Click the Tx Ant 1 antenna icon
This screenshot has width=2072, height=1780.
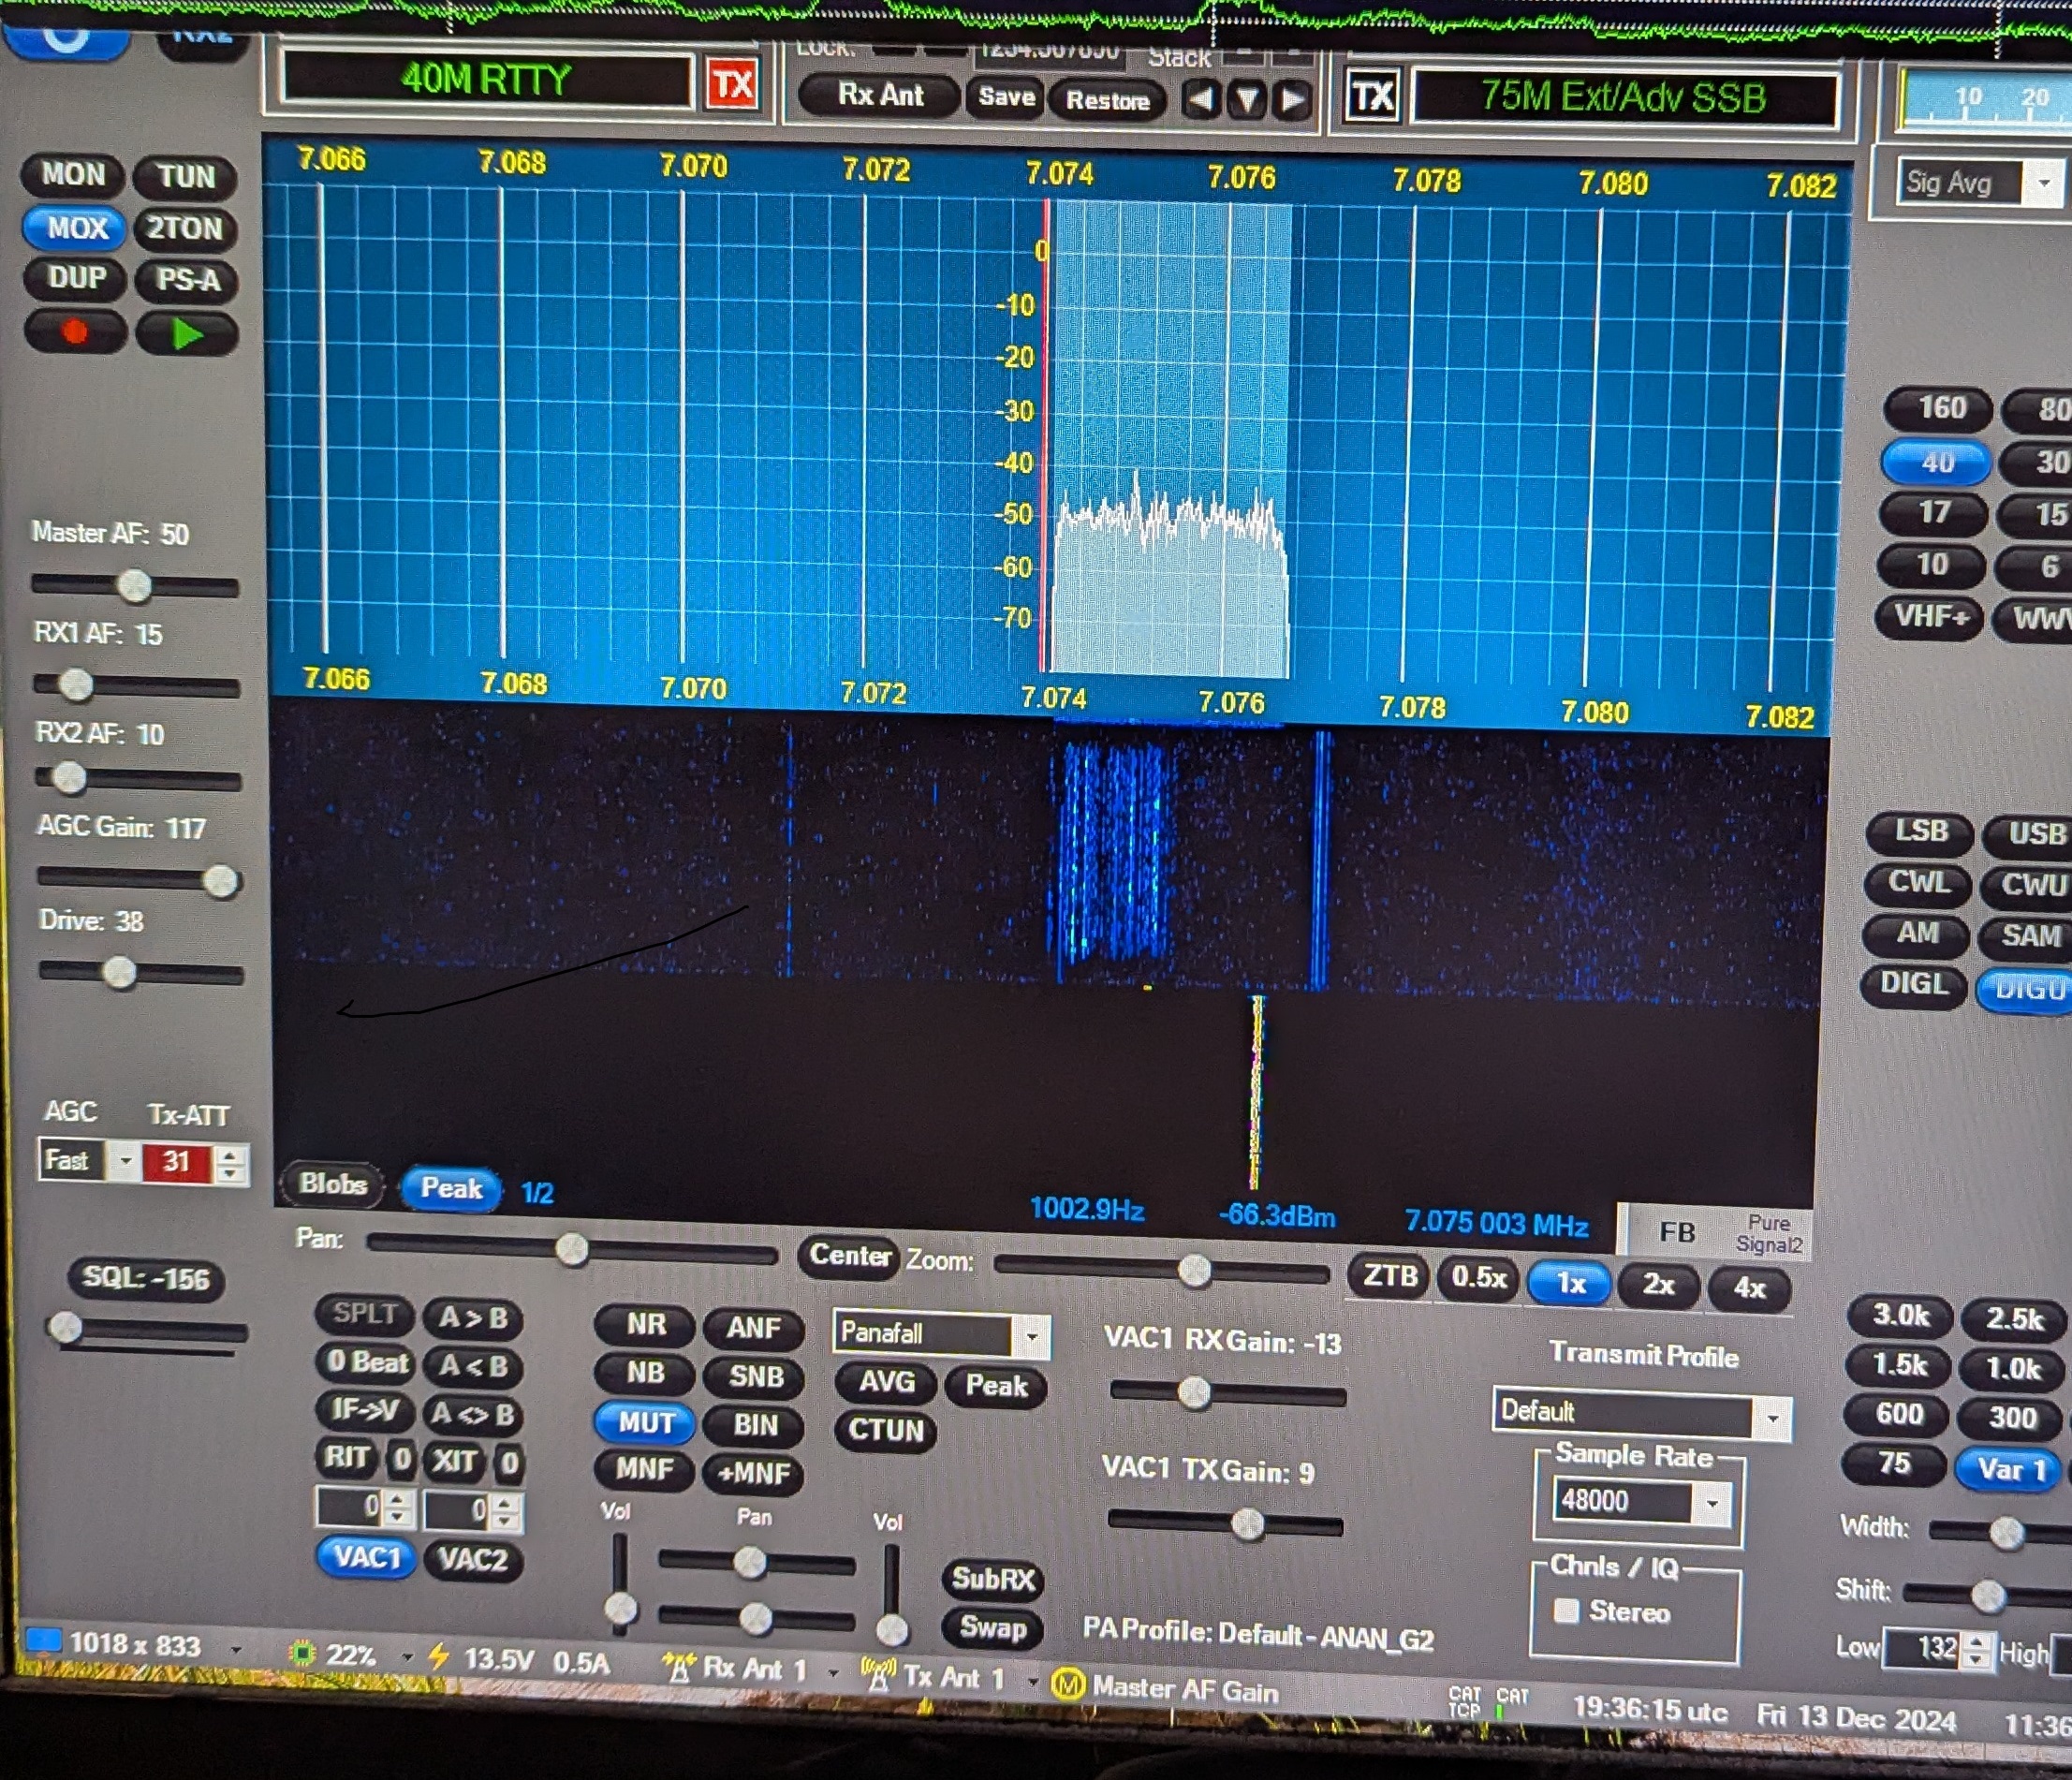coord(877,1673)
